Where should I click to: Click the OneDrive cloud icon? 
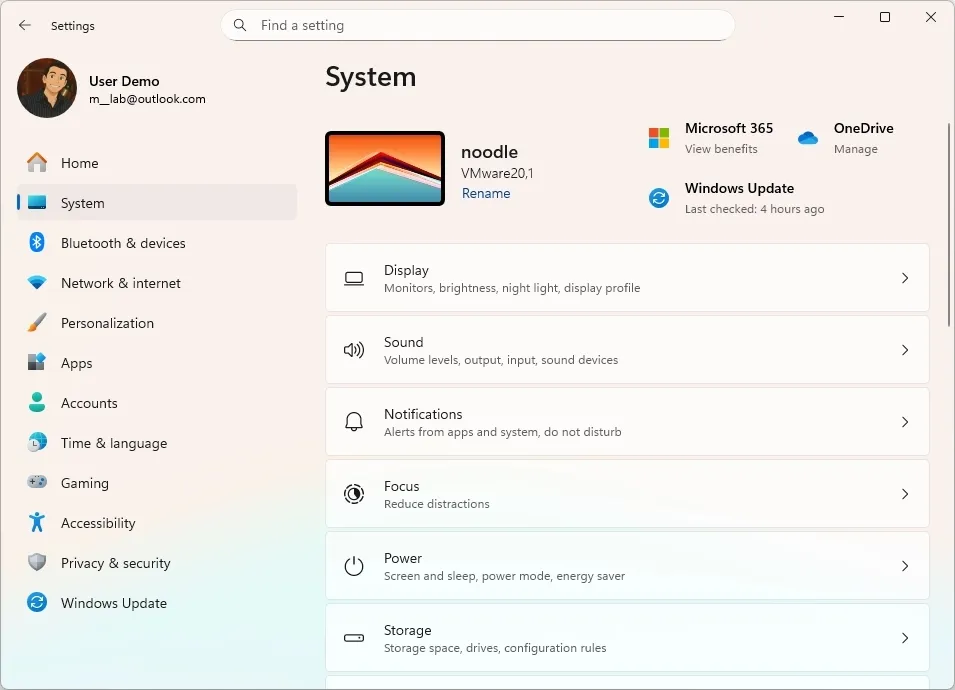(x=808, y=138)
